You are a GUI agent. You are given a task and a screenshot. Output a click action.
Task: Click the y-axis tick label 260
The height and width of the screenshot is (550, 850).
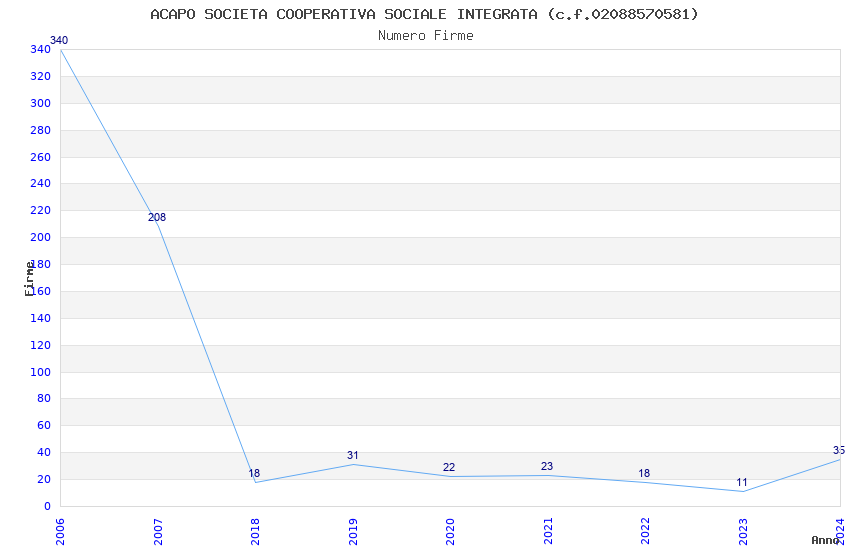coord(41,157)
